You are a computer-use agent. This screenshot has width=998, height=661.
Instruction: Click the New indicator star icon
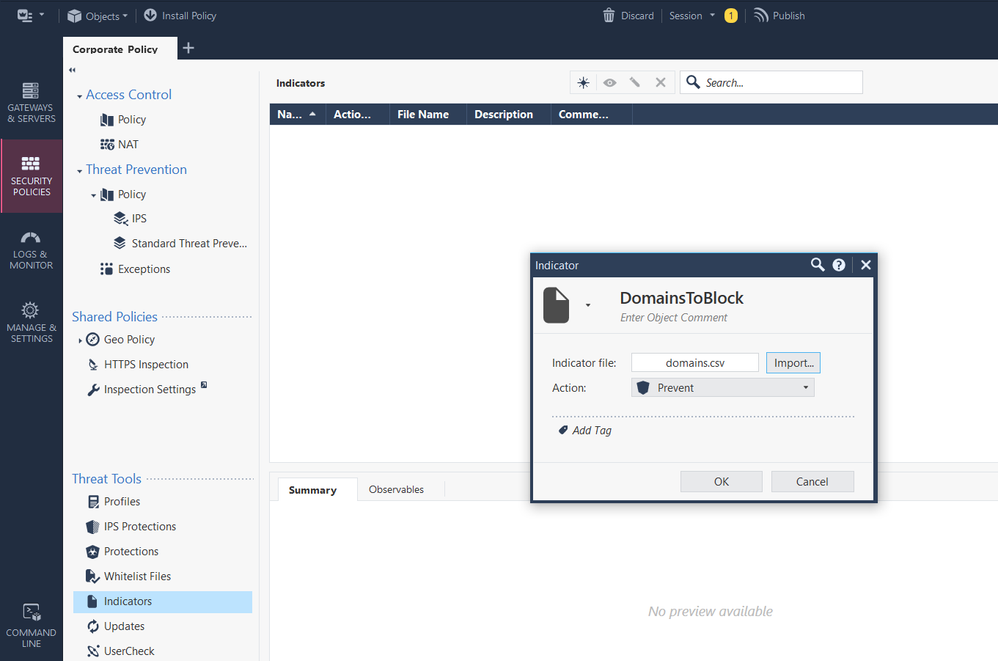click(x=583, y=83)
